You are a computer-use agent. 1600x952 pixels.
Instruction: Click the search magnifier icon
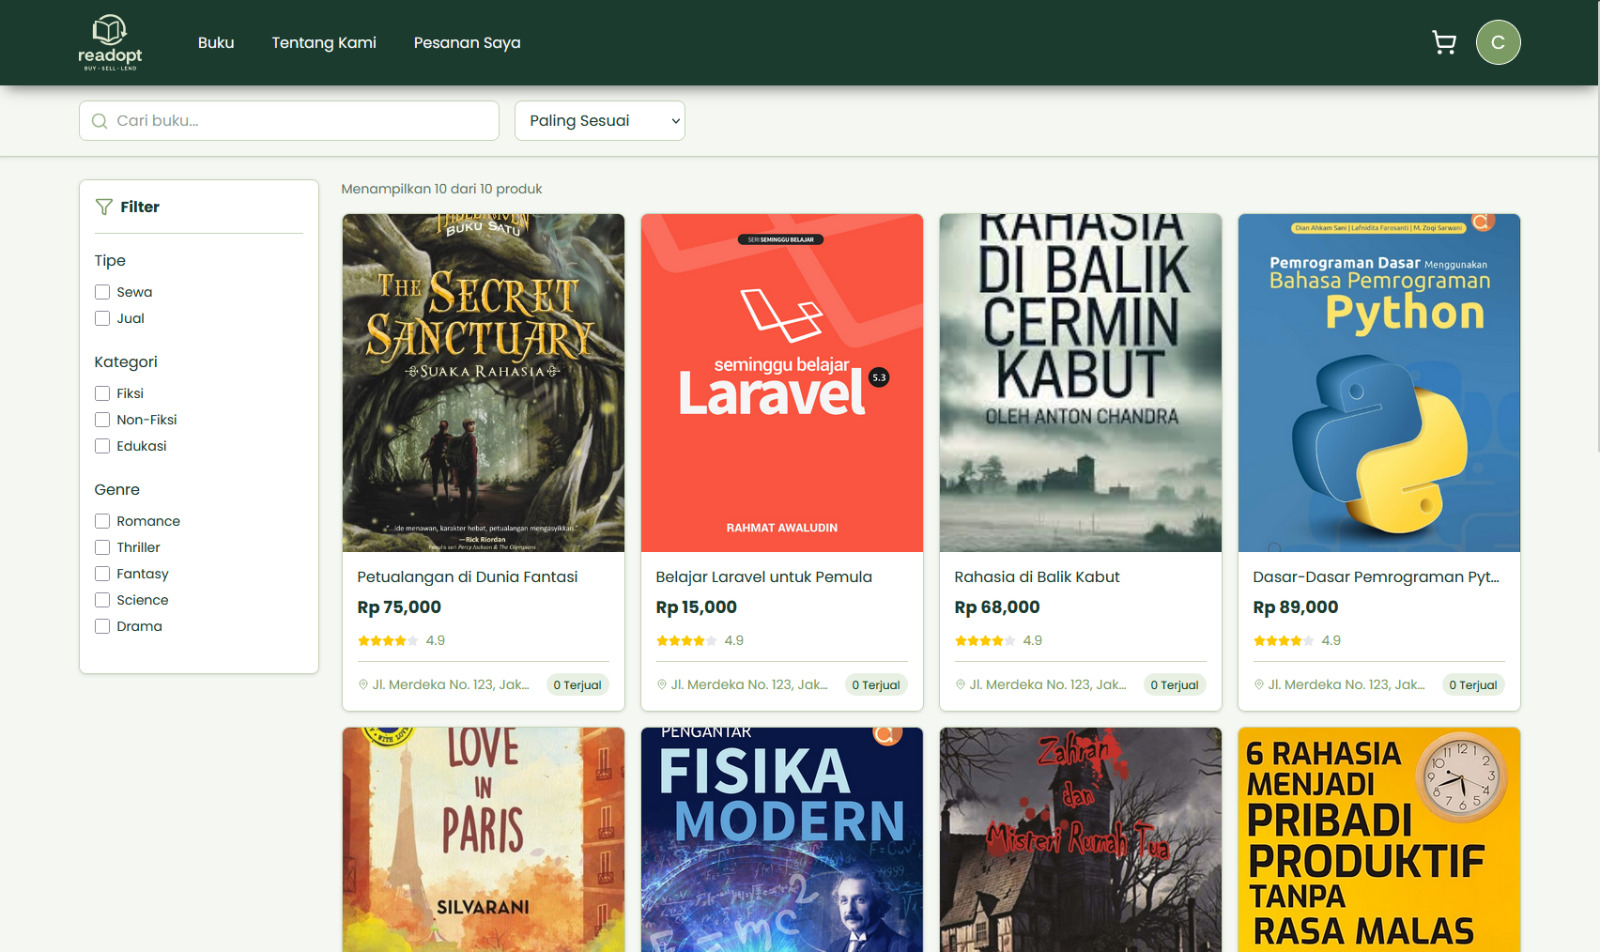[99, 121]
